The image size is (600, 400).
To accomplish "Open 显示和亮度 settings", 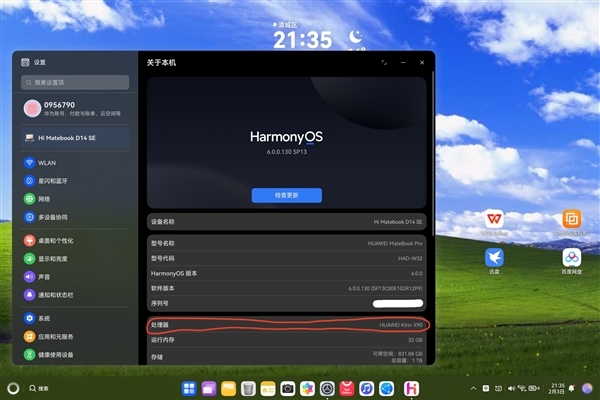I will coord(75,259).
